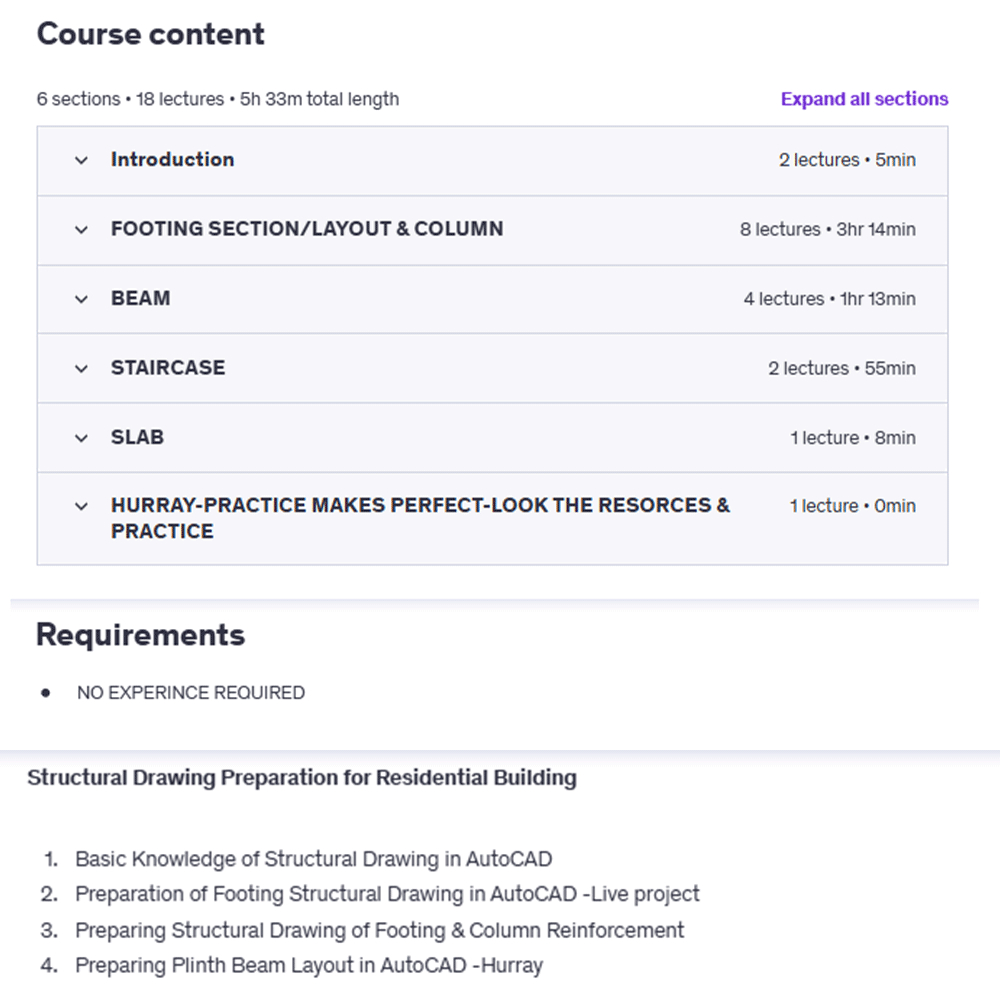Screen dimensions: 1000x1000
Task: Toggle the SLAB section chevron
Action: click(x=82, y=438)
